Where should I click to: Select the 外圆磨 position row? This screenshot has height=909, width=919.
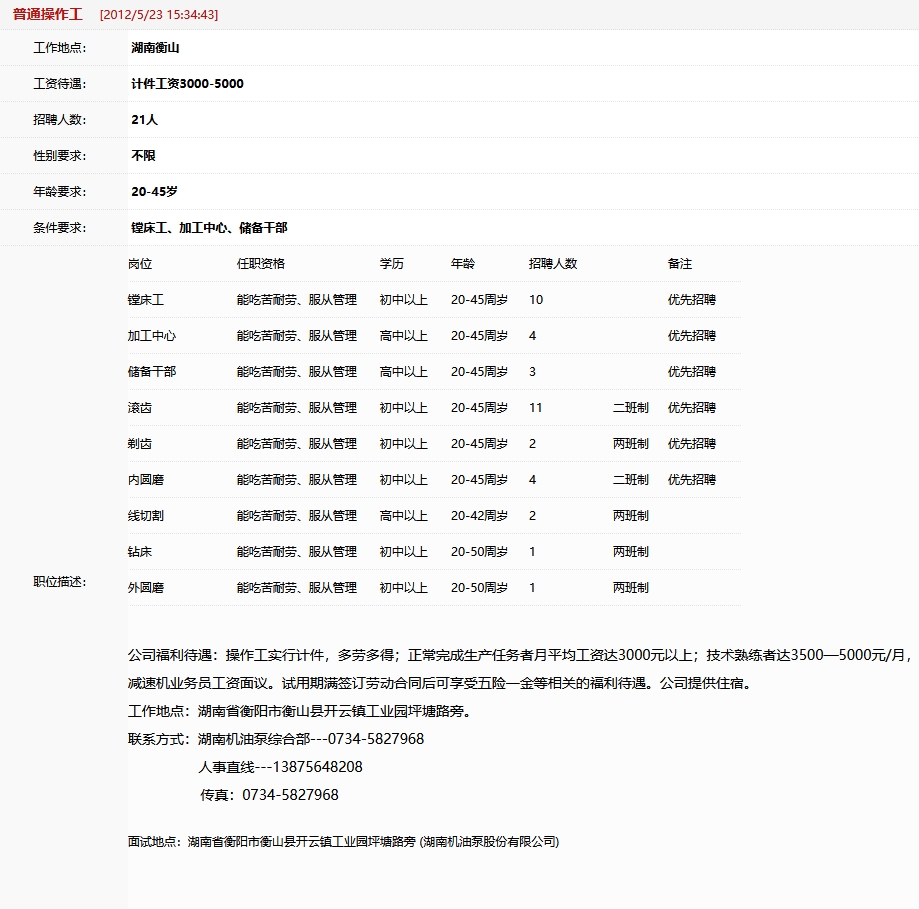tap(146, 588)
